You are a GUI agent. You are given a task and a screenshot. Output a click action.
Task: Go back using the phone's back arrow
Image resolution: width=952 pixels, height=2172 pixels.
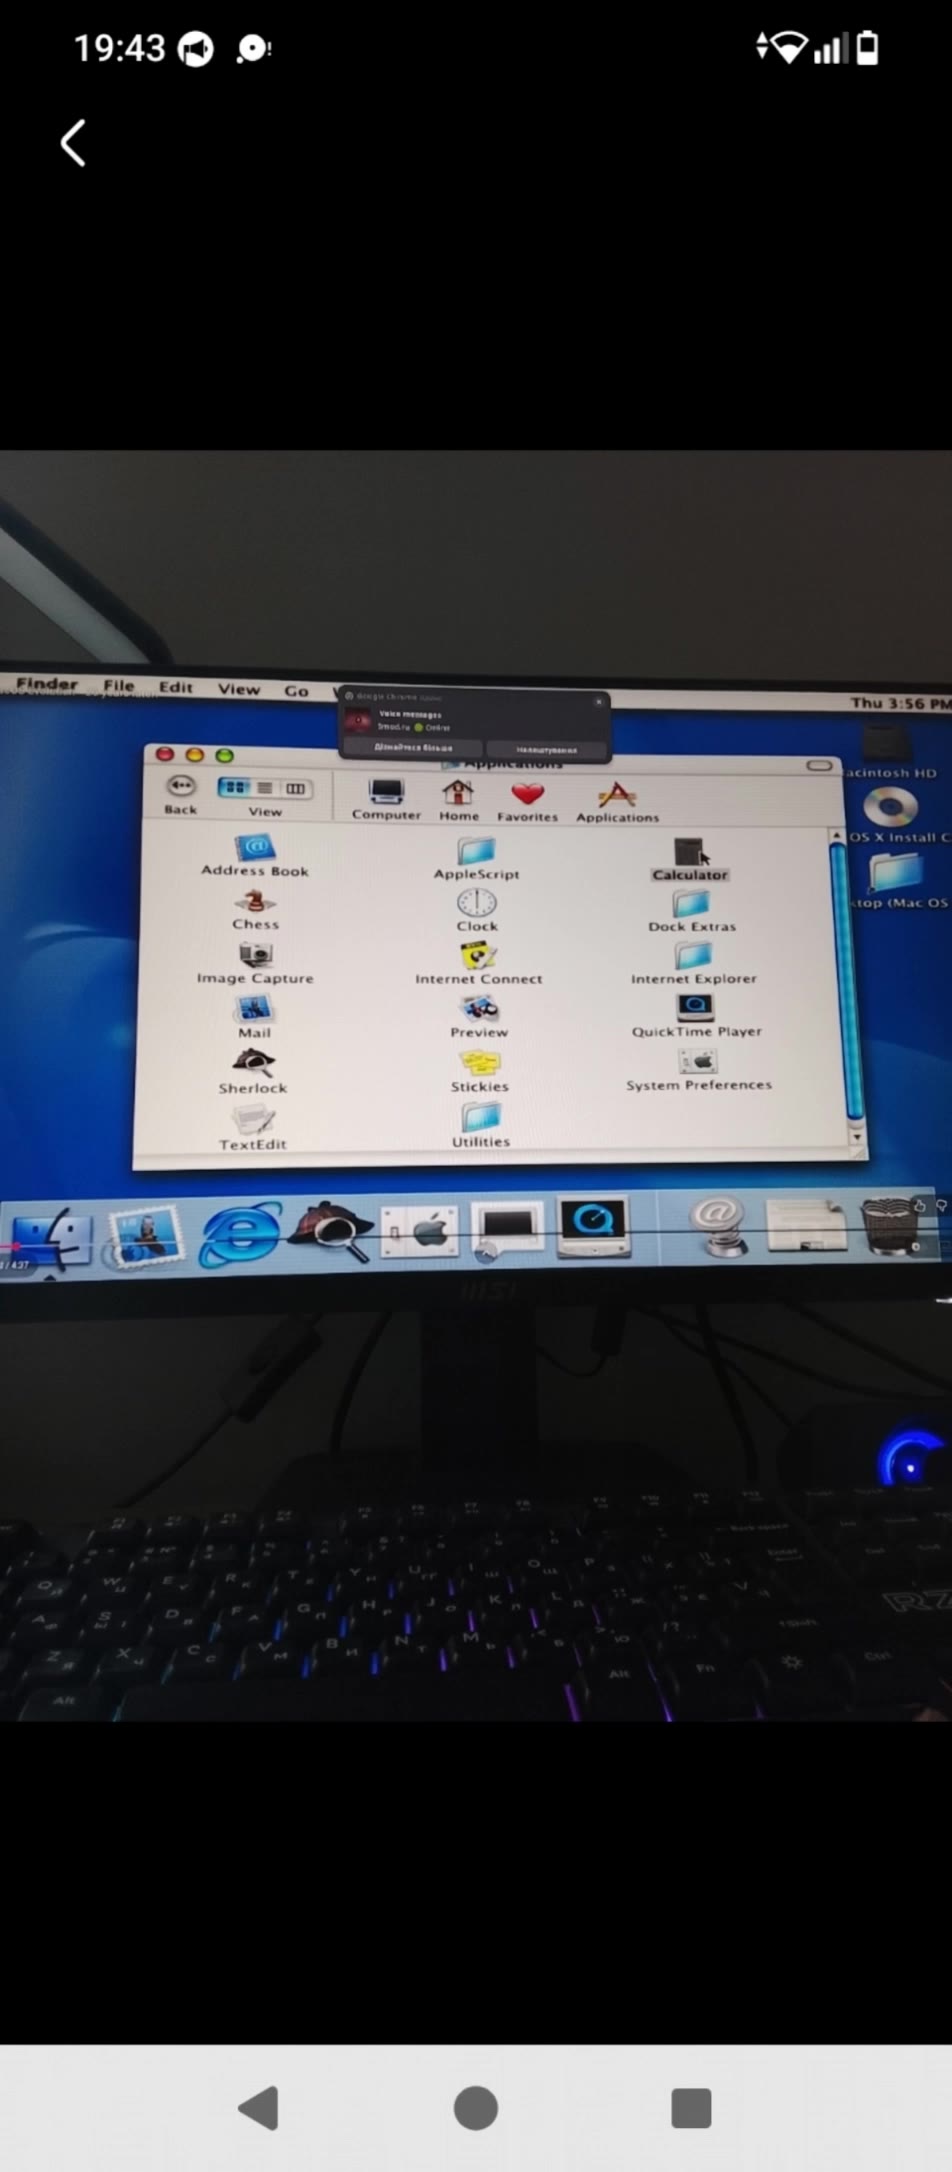72,143
